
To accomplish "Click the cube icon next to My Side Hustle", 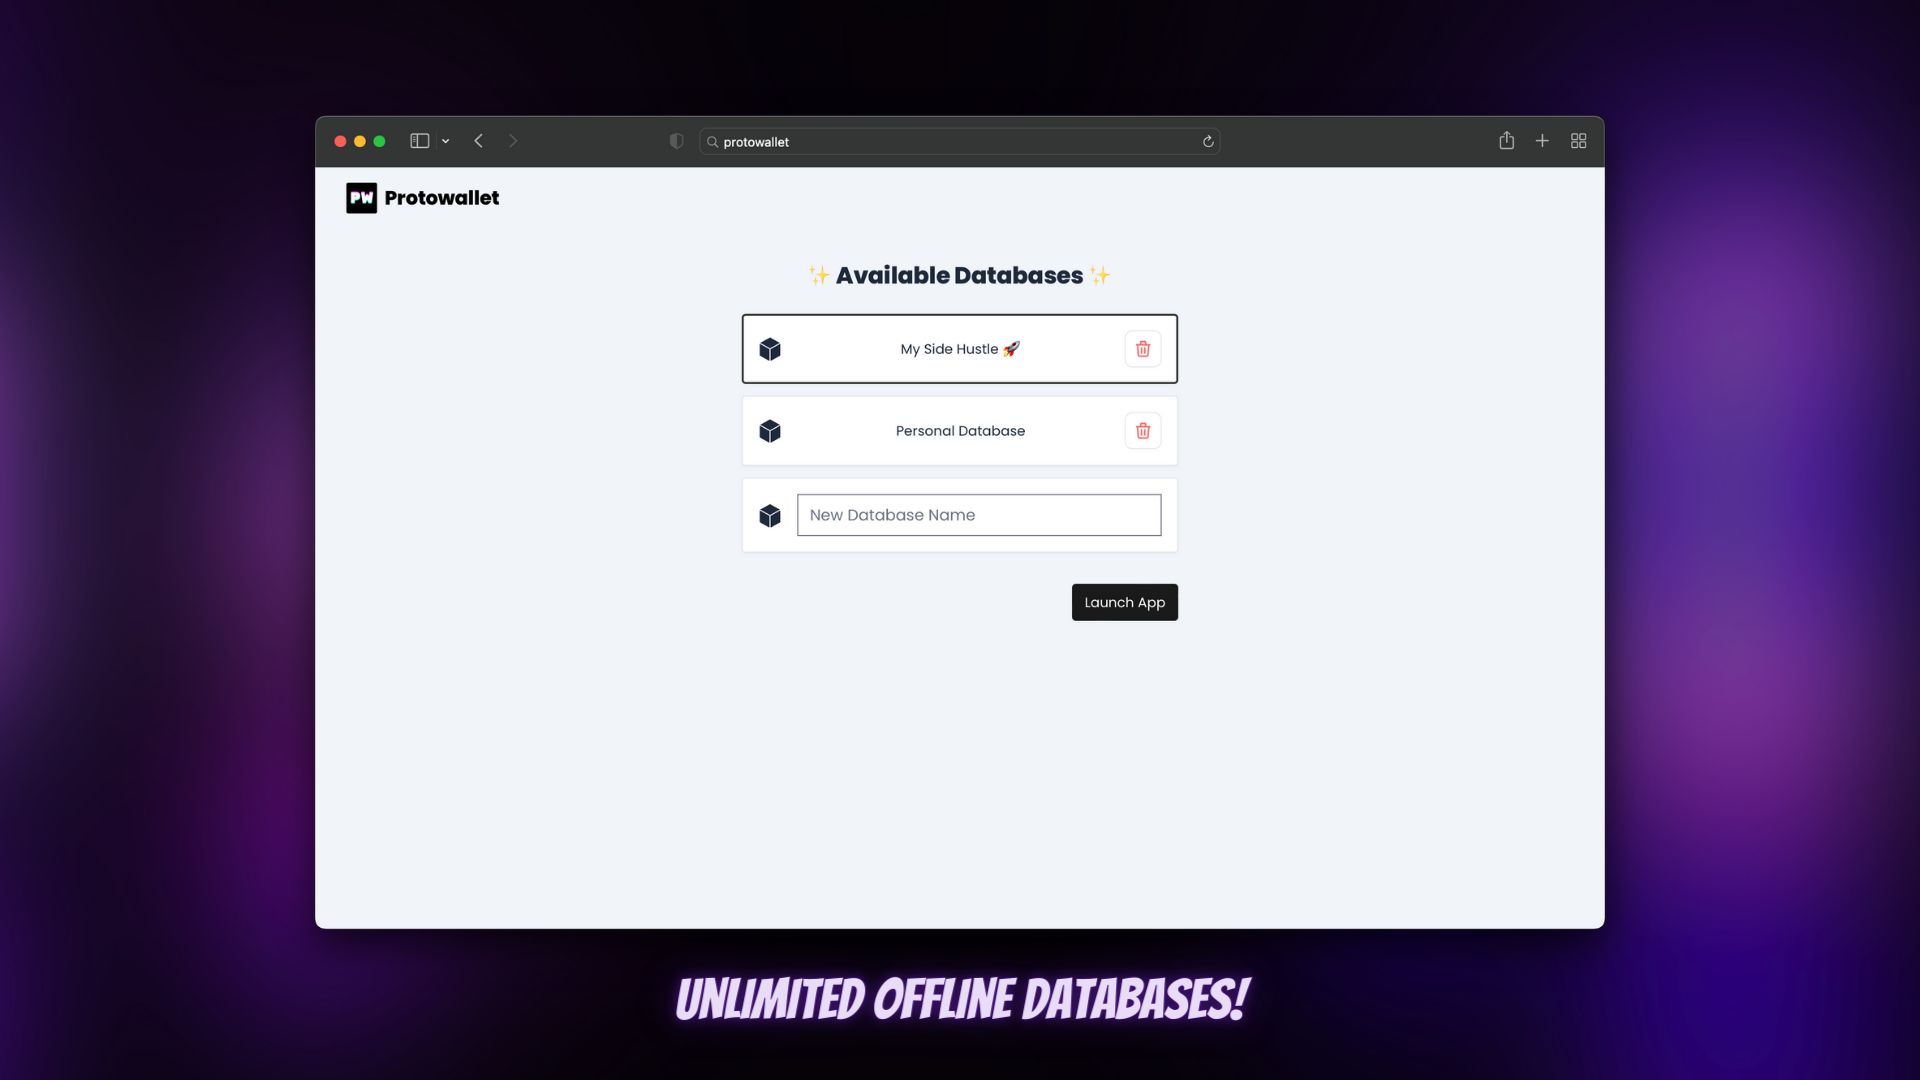I will [769, 348].
